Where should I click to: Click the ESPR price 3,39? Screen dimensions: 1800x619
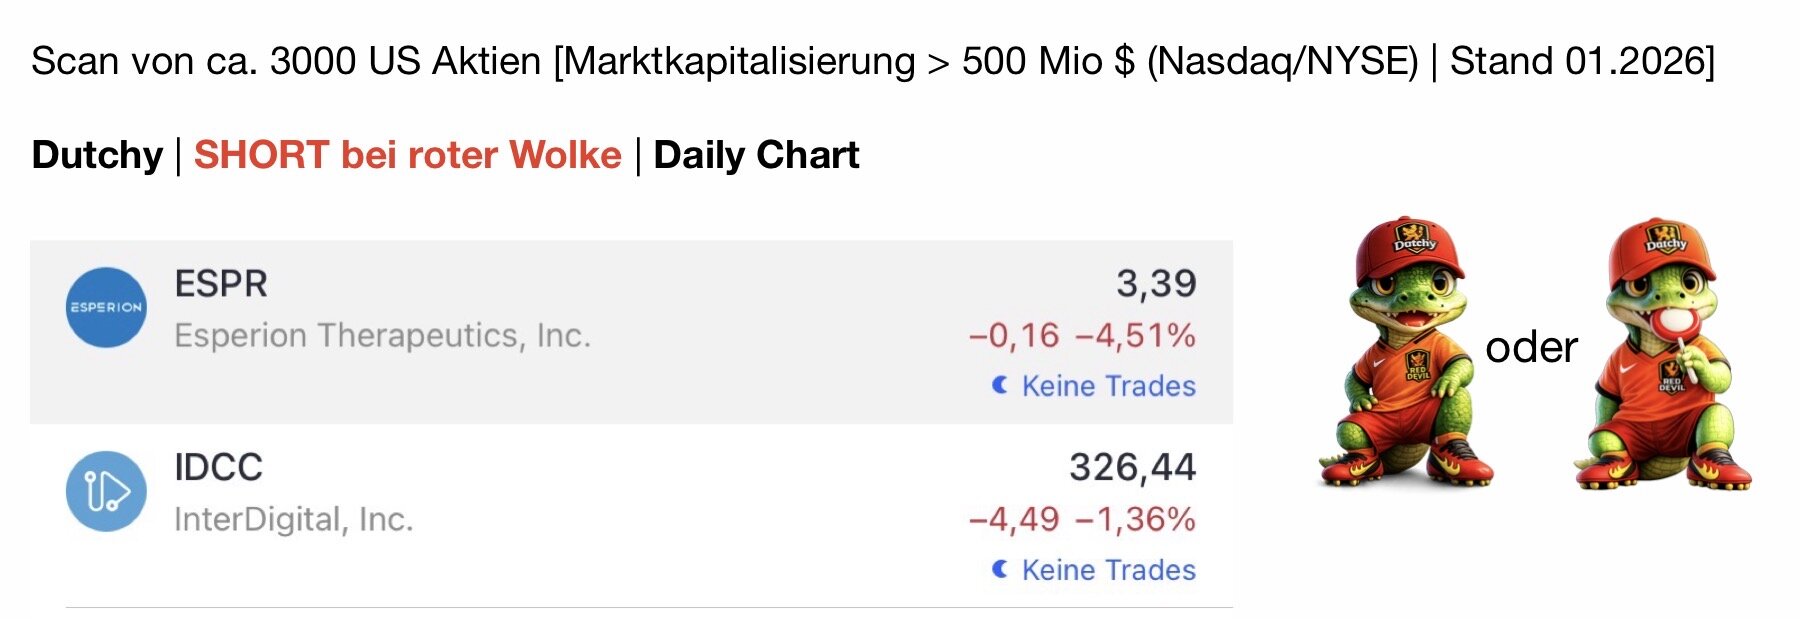[x=1156, y=284]
